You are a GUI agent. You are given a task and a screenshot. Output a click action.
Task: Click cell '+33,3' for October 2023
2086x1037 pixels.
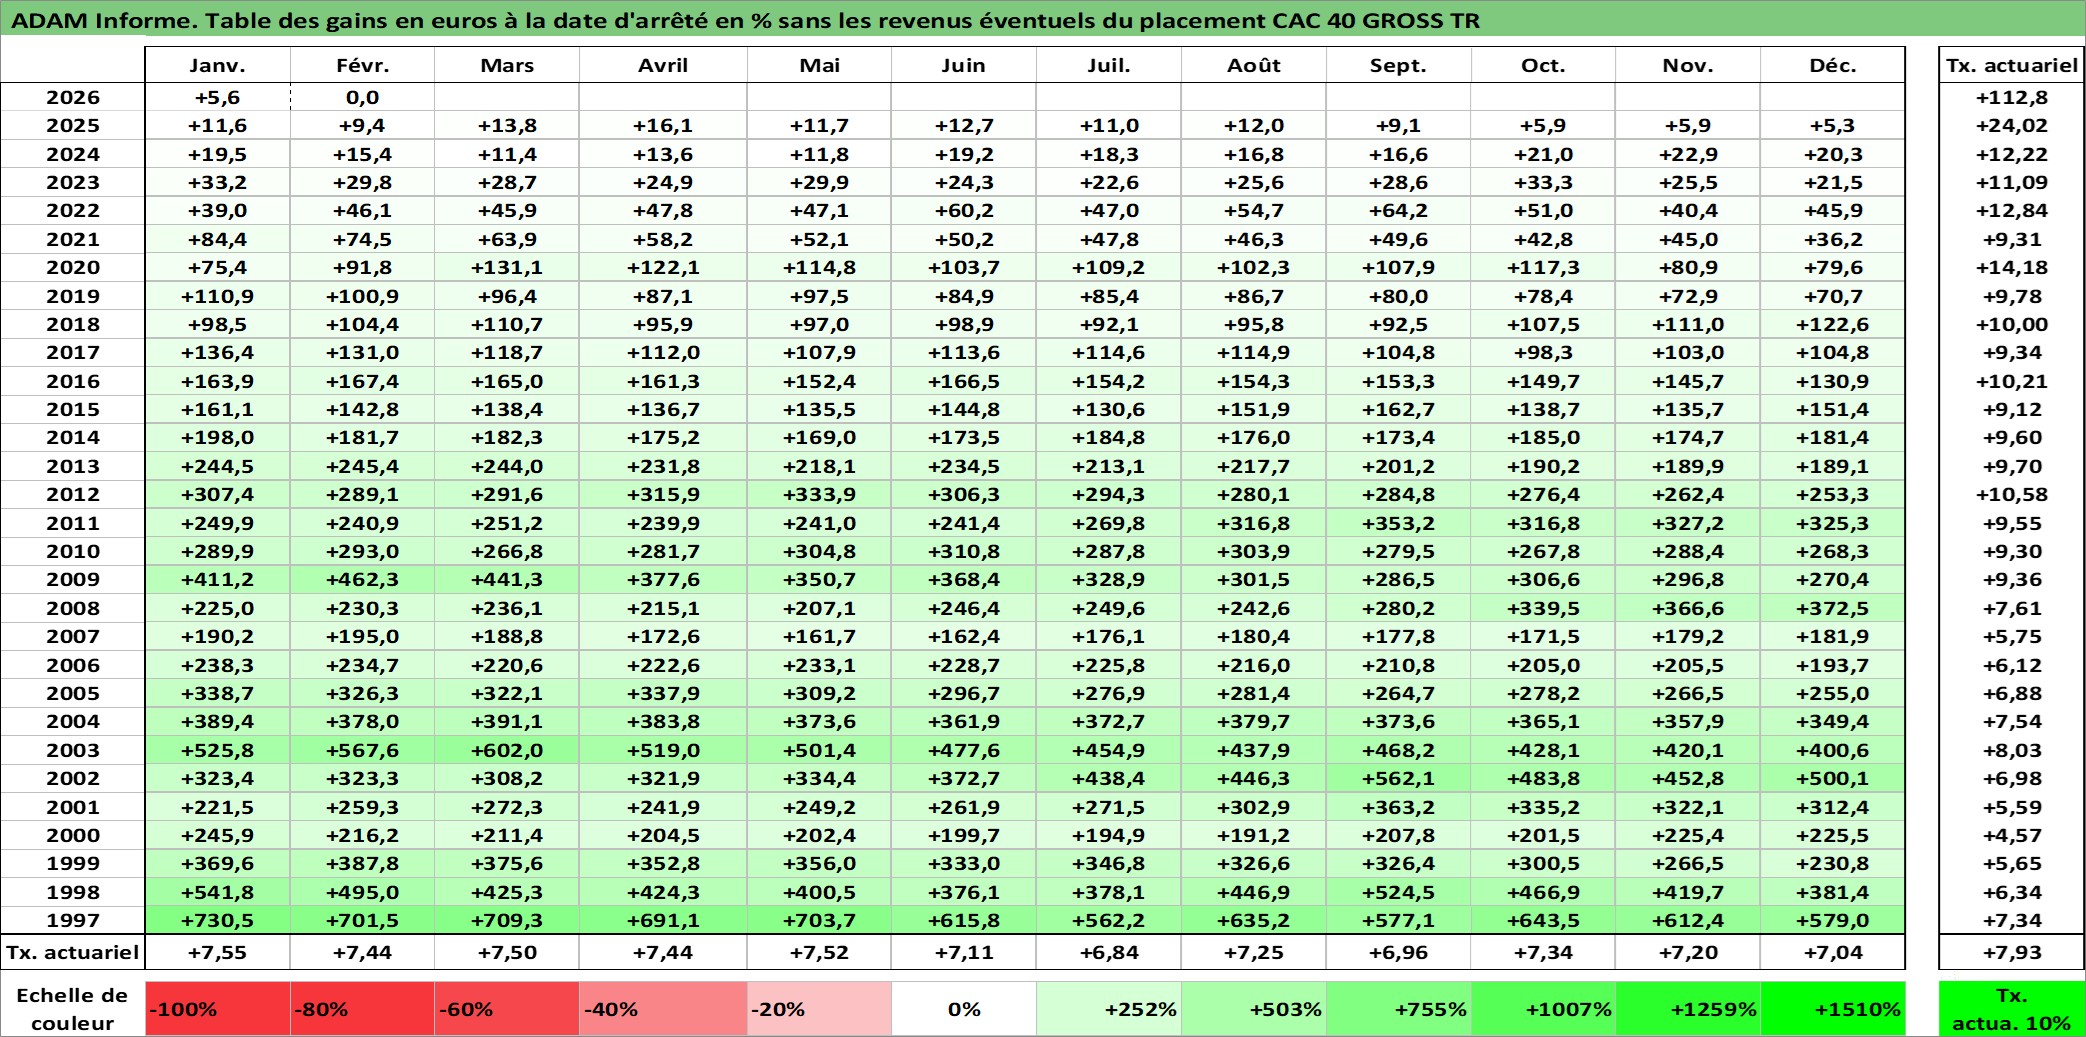pos(1543,182)
